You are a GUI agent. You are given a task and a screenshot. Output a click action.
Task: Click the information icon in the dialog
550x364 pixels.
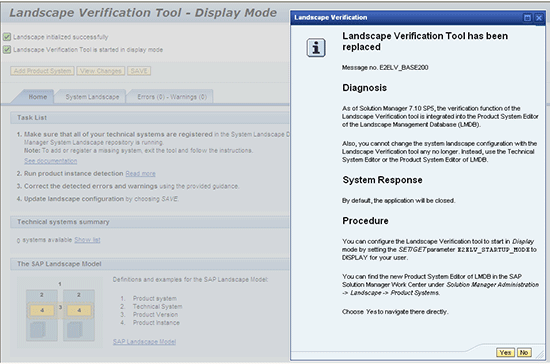[x=316, y=48]
